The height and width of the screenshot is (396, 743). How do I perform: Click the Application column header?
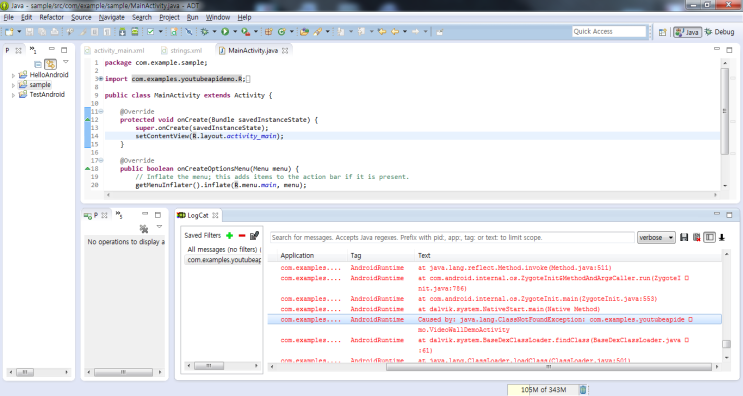(x=297, y=255)
